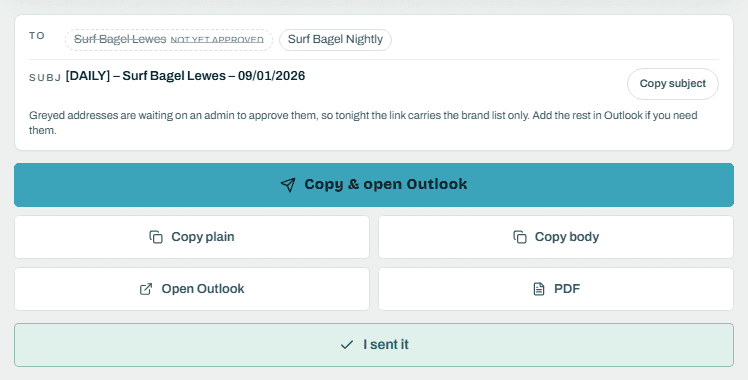Copy the email subject line
The image size is (748, 380).
coord(673,84)
